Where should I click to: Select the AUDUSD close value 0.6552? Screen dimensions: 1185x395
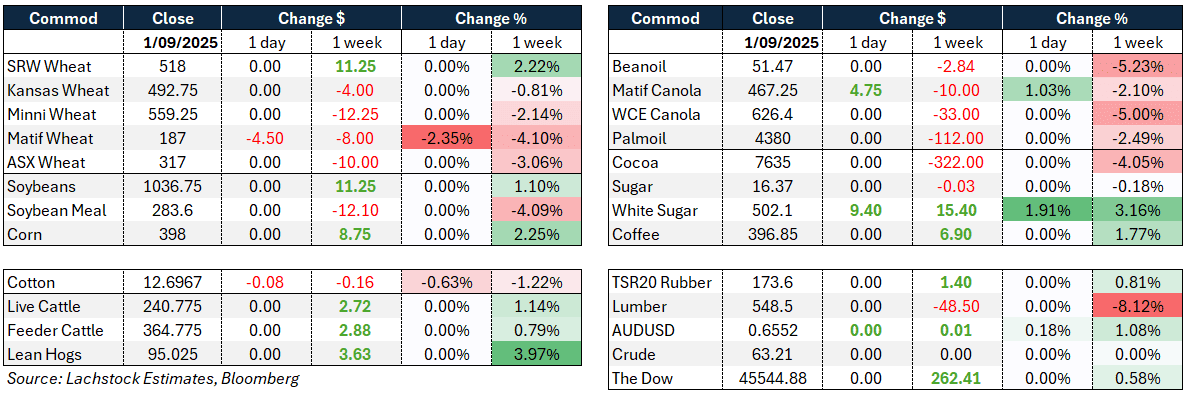773,331
